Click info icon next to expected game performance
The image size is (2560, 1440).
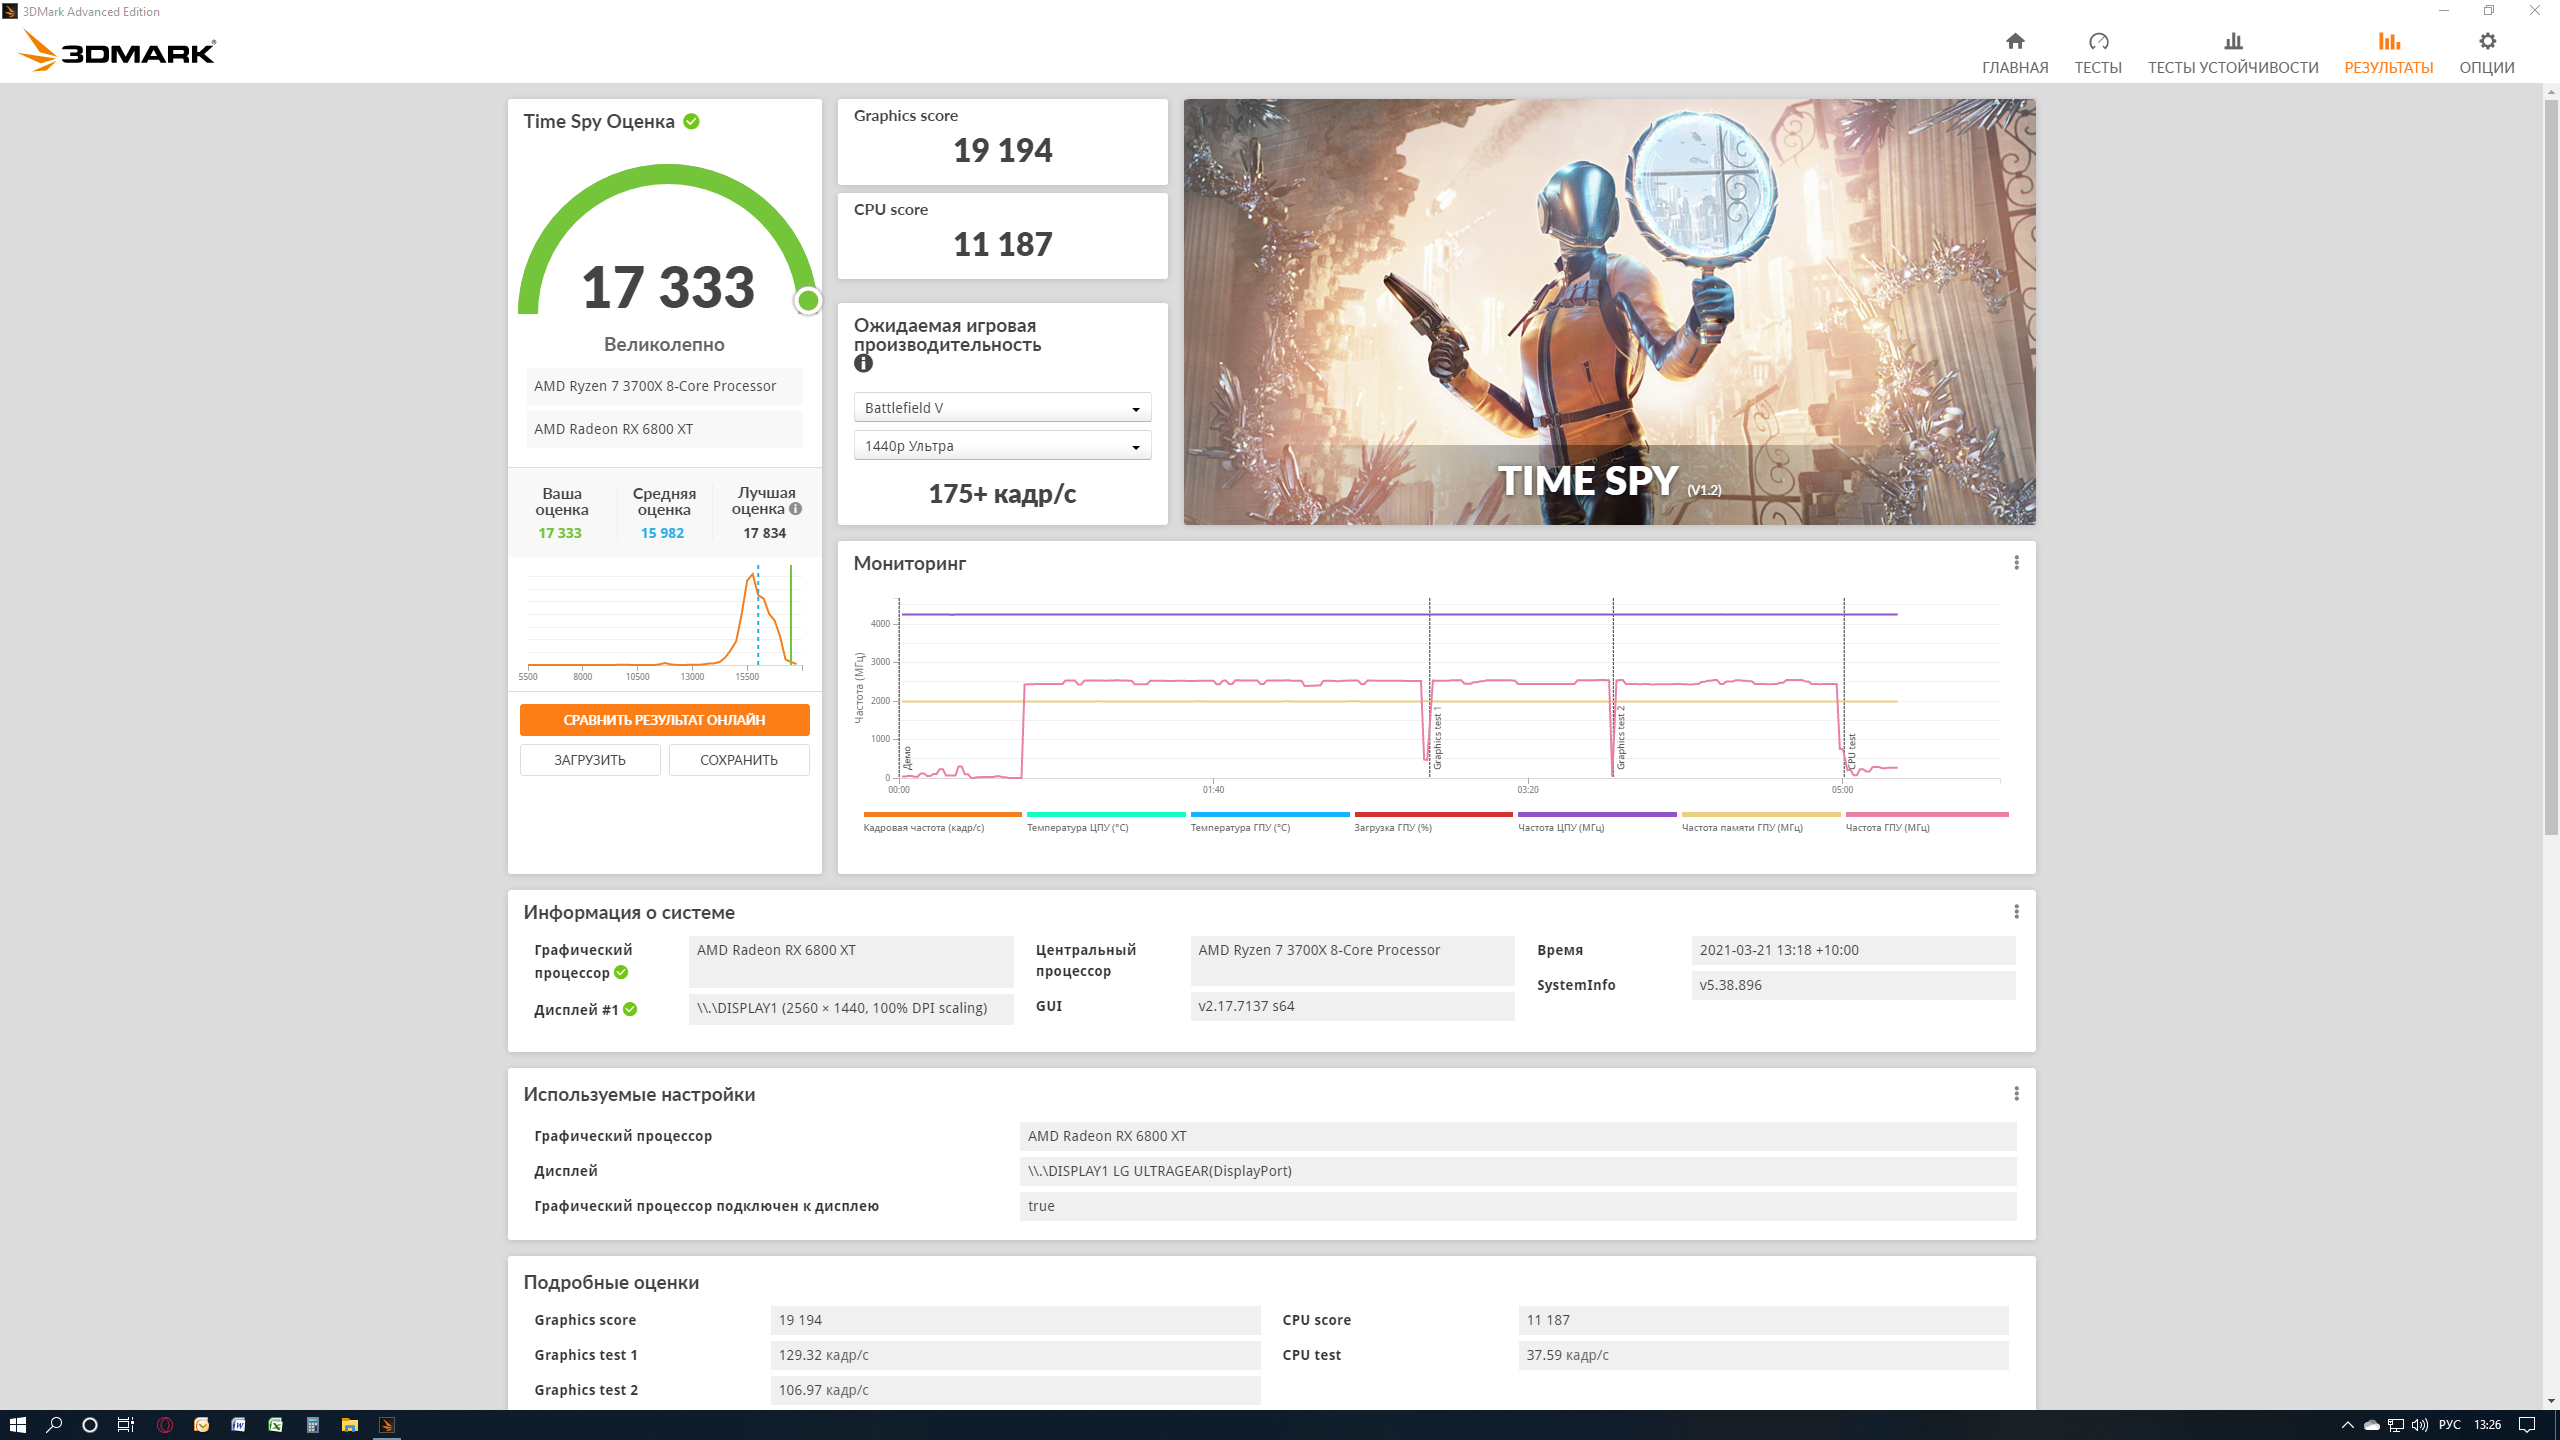[x=863, y=364]
